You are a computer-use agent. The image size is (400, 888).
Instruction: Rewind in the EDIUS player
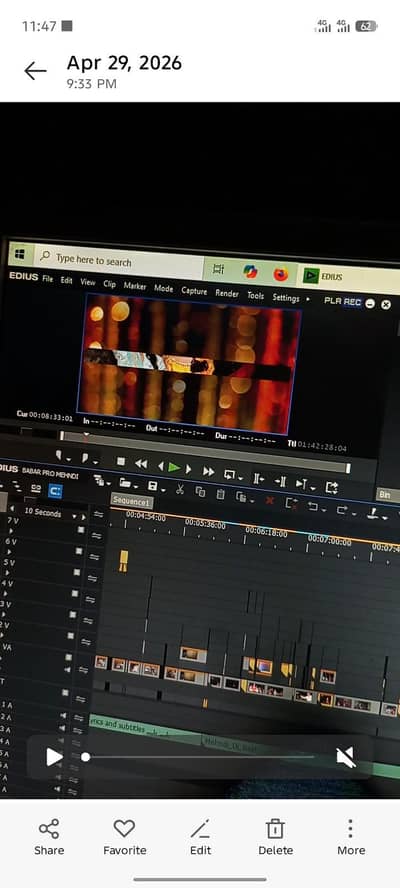coord(141,464)
